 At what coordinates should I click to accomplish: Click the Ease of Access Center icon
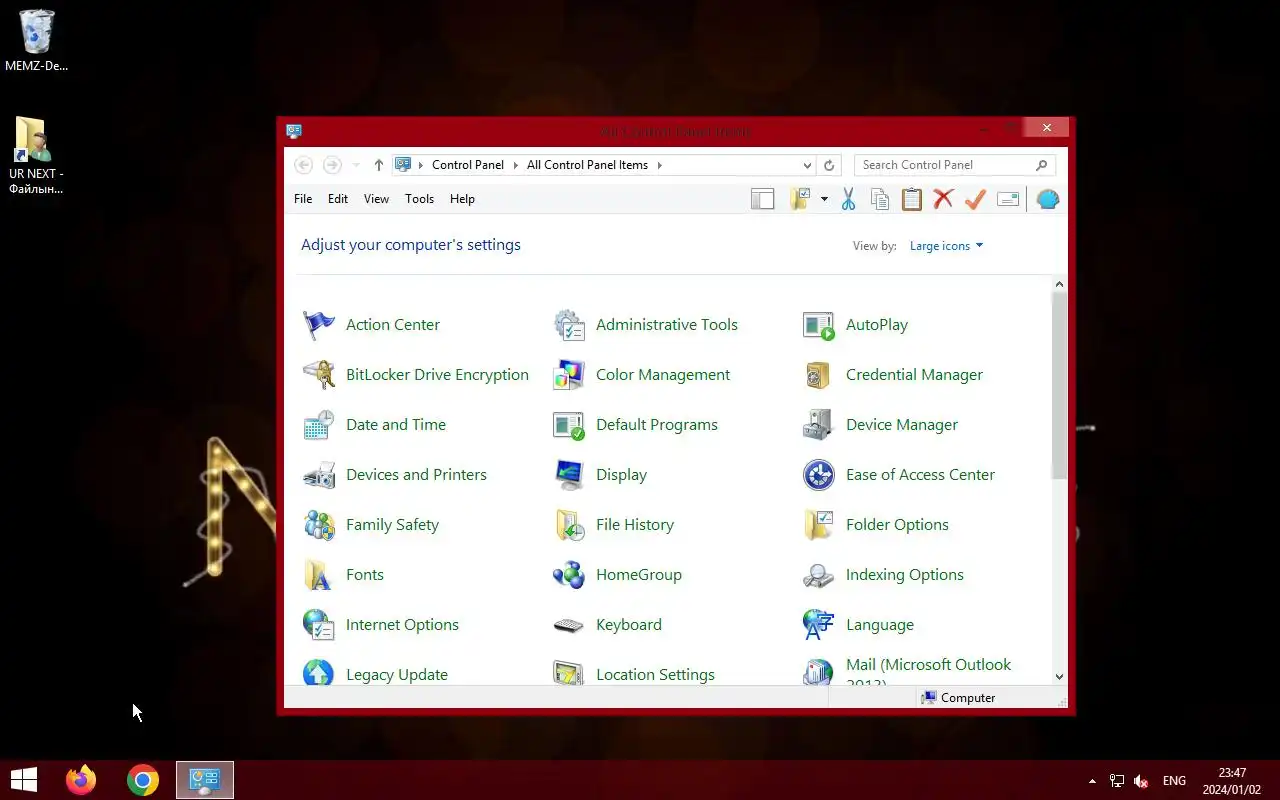[819, 475]
